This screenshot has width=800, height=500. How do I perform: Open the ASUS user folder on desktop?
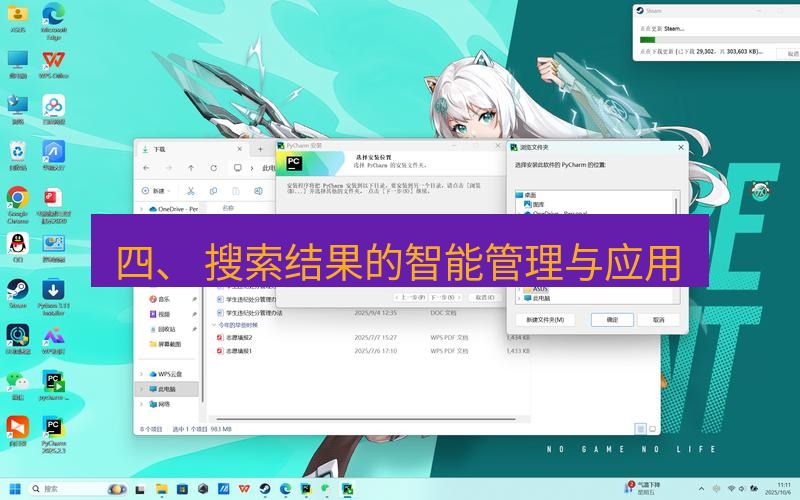tap(18, 18)
